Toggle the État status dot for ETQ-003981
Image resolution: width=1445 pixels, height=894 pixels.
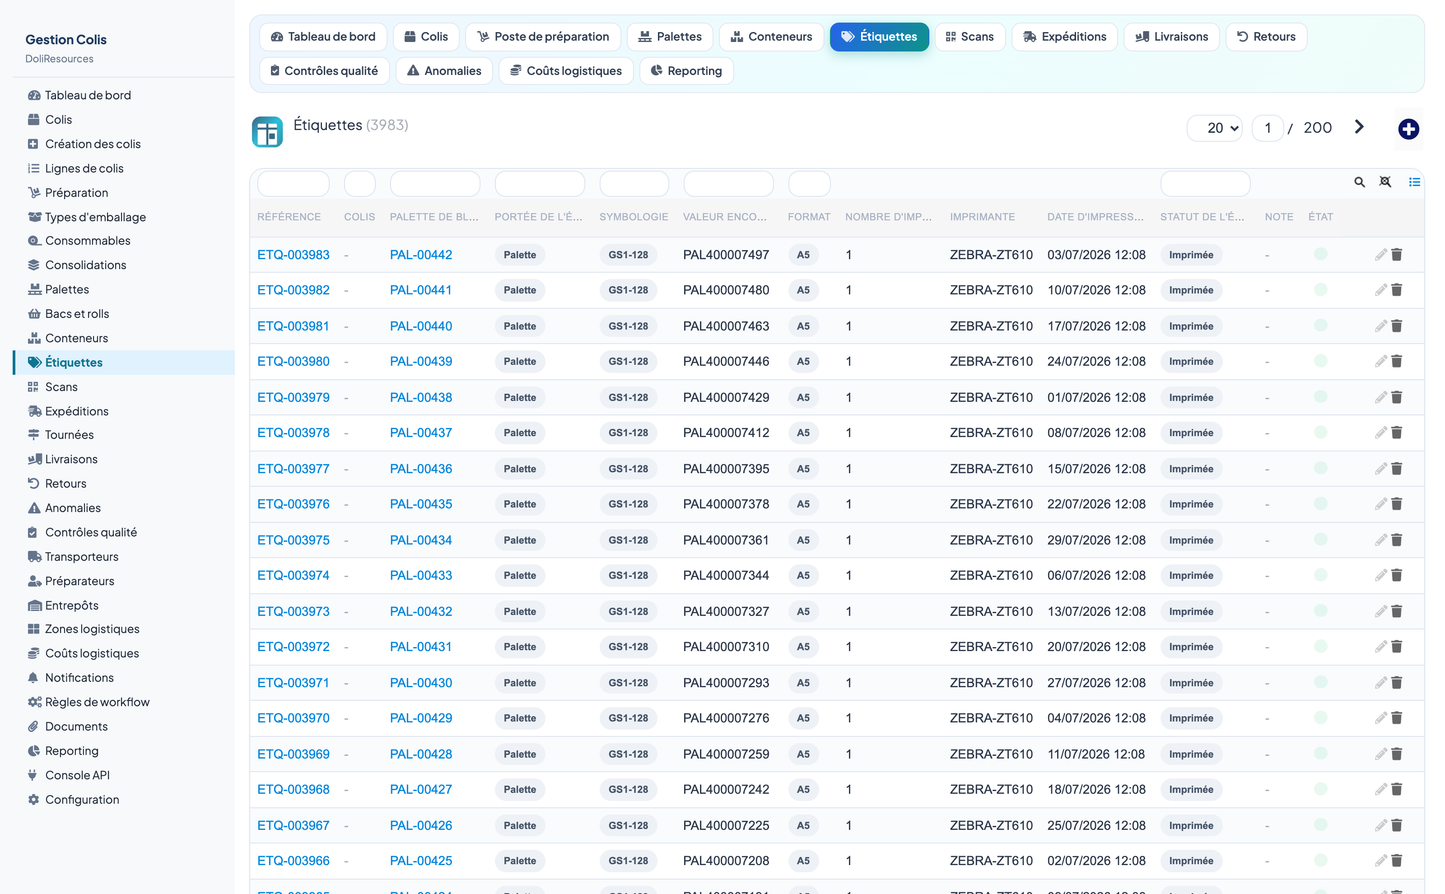pyautogui.click(x=1321, y=325)
